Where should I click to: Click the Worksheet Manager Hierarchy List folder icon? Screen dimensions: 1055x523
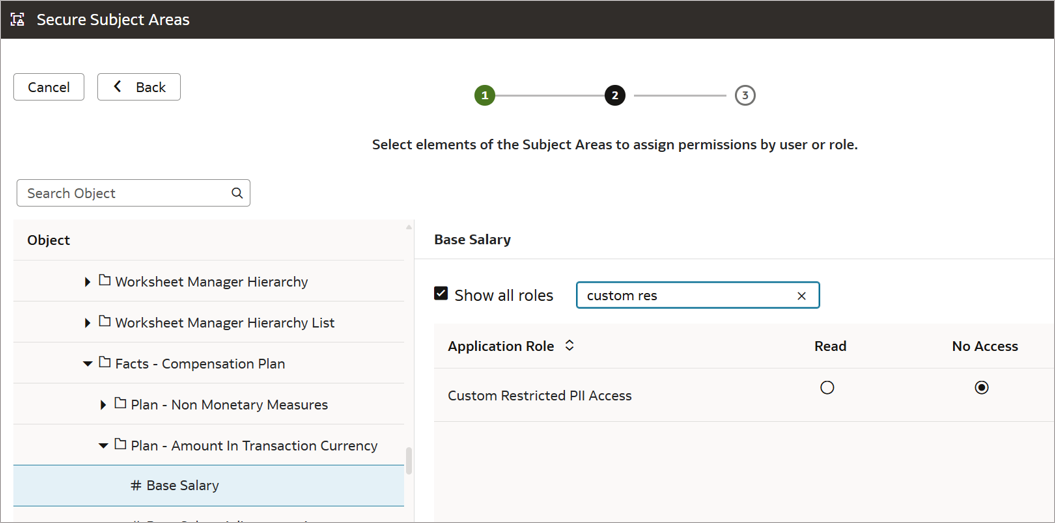(x=104, y=323)
